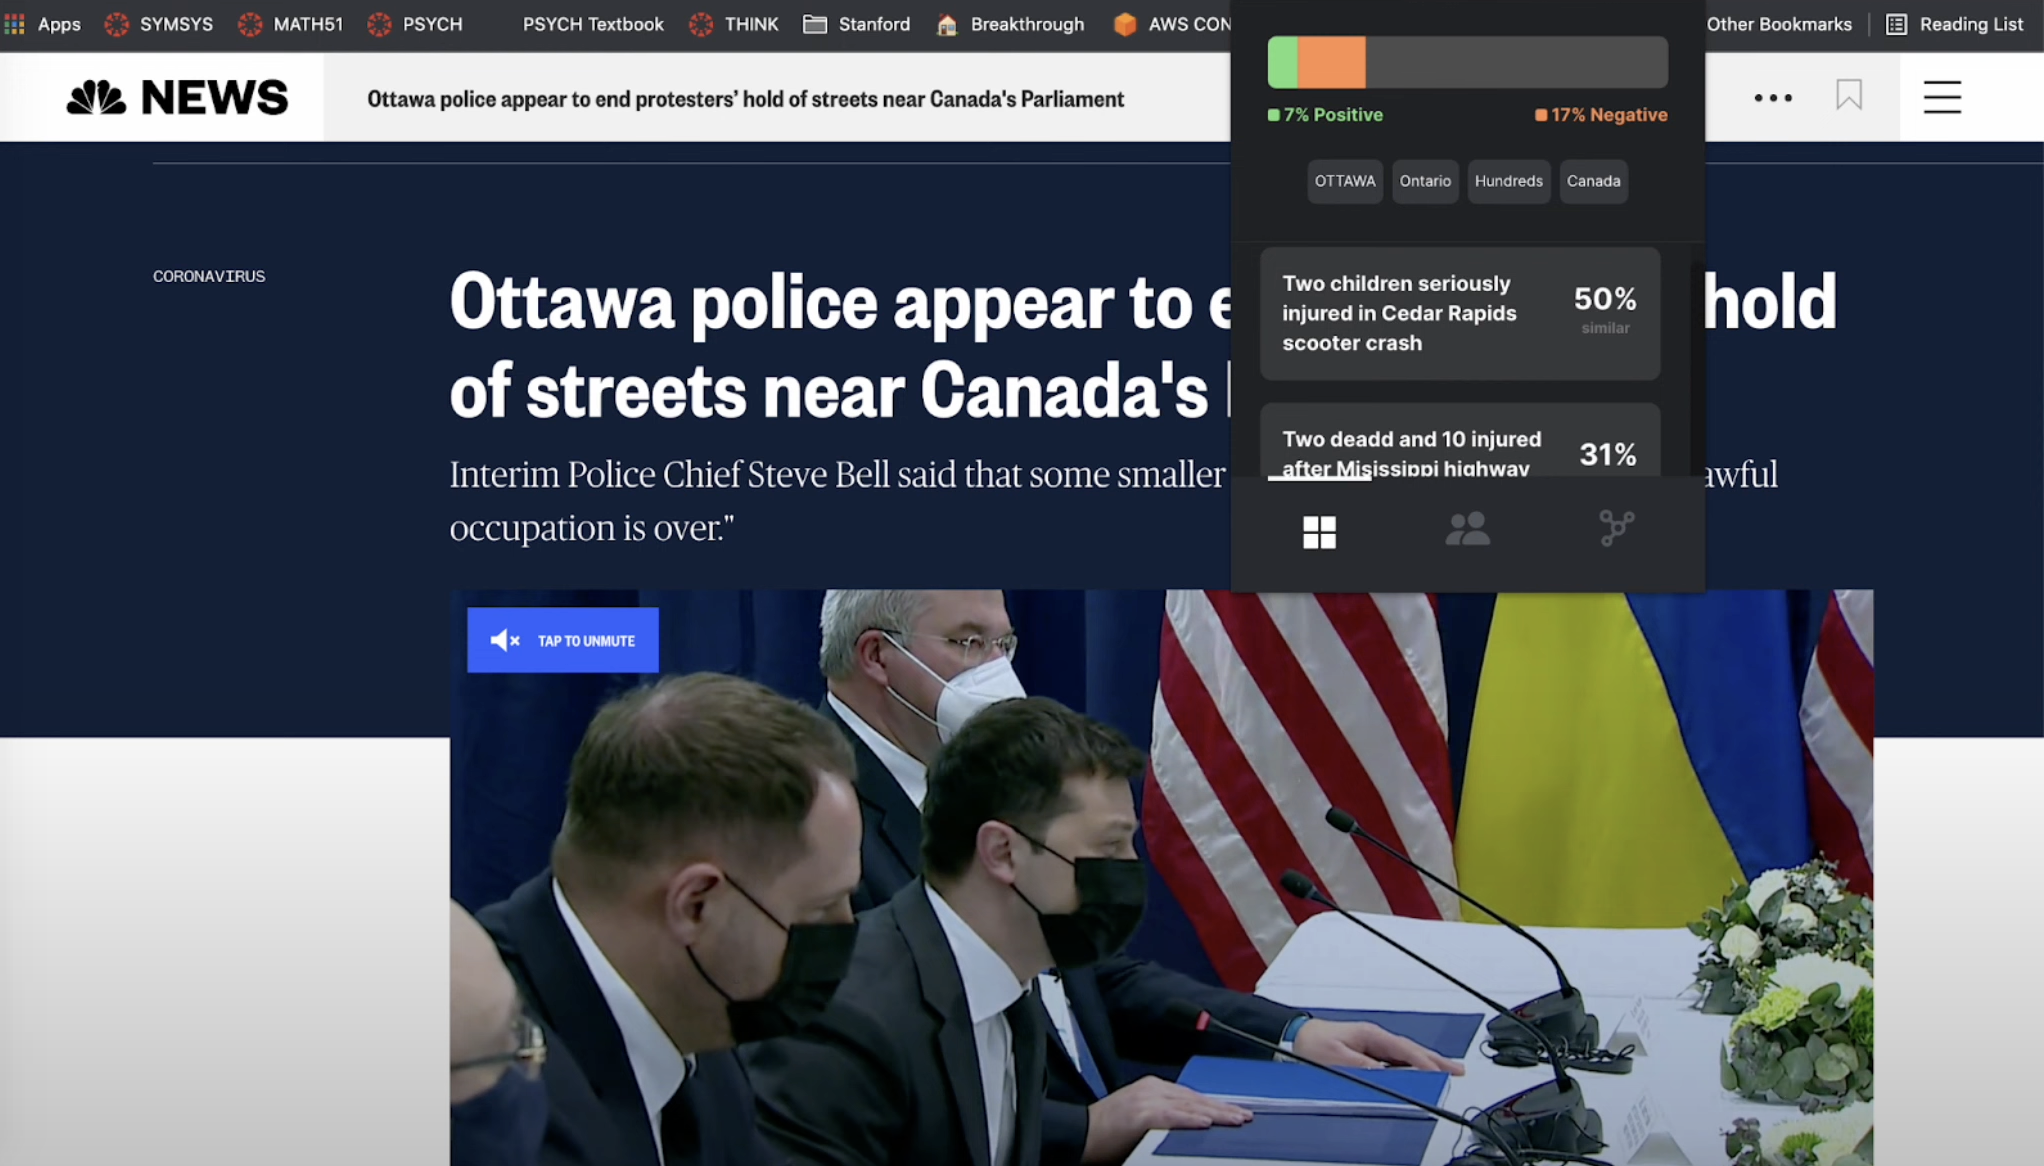Select the Canada keyword tag
Image resolution: width=2044 pixels, height=1166 pixels.
point(1594,181)
